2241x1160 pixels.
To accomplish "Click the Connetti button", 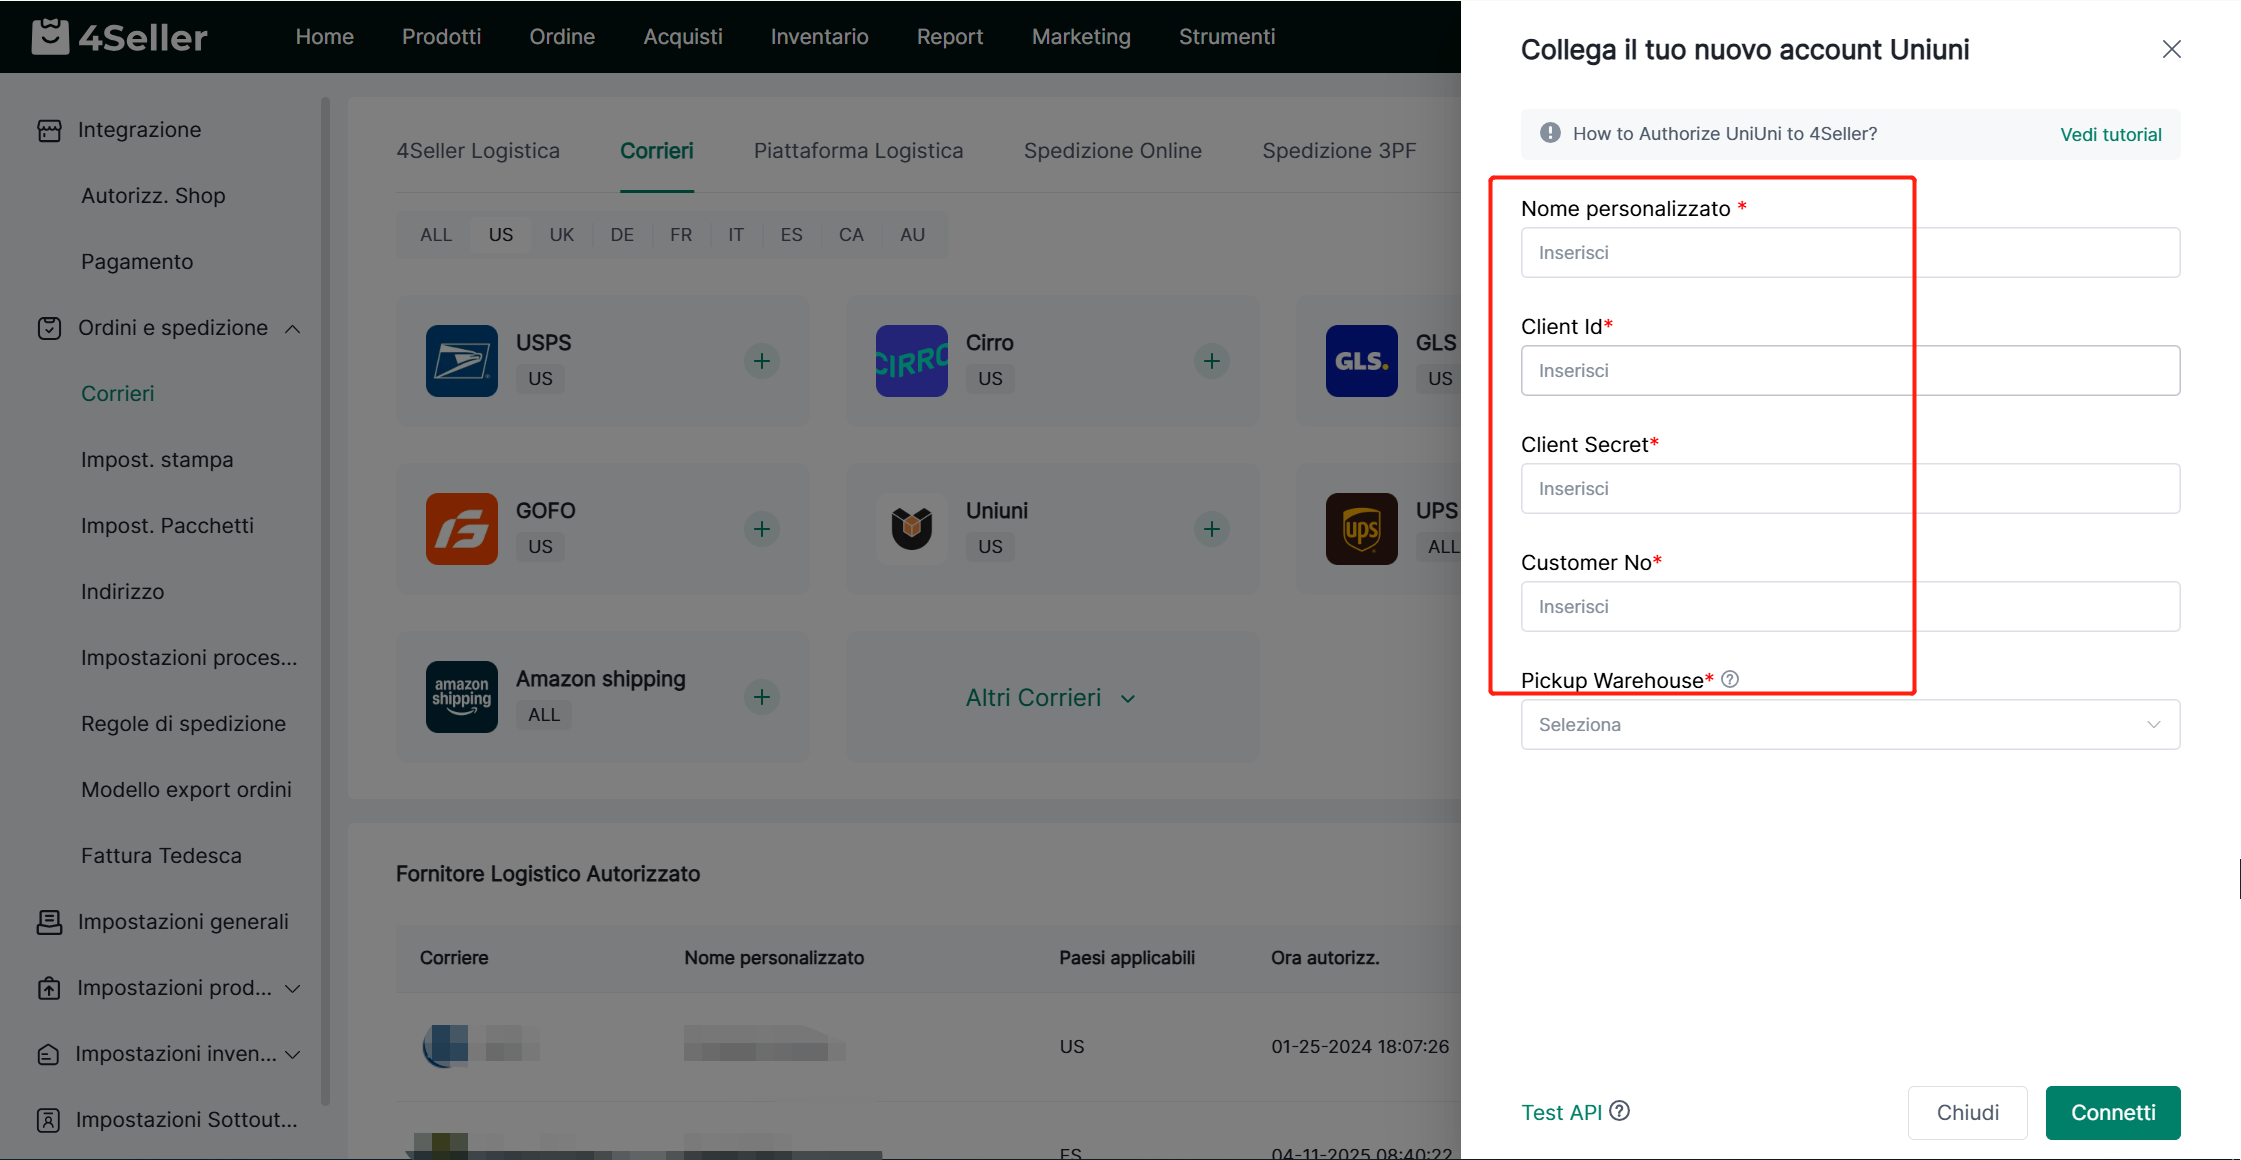I will tap(2112, 1113).
